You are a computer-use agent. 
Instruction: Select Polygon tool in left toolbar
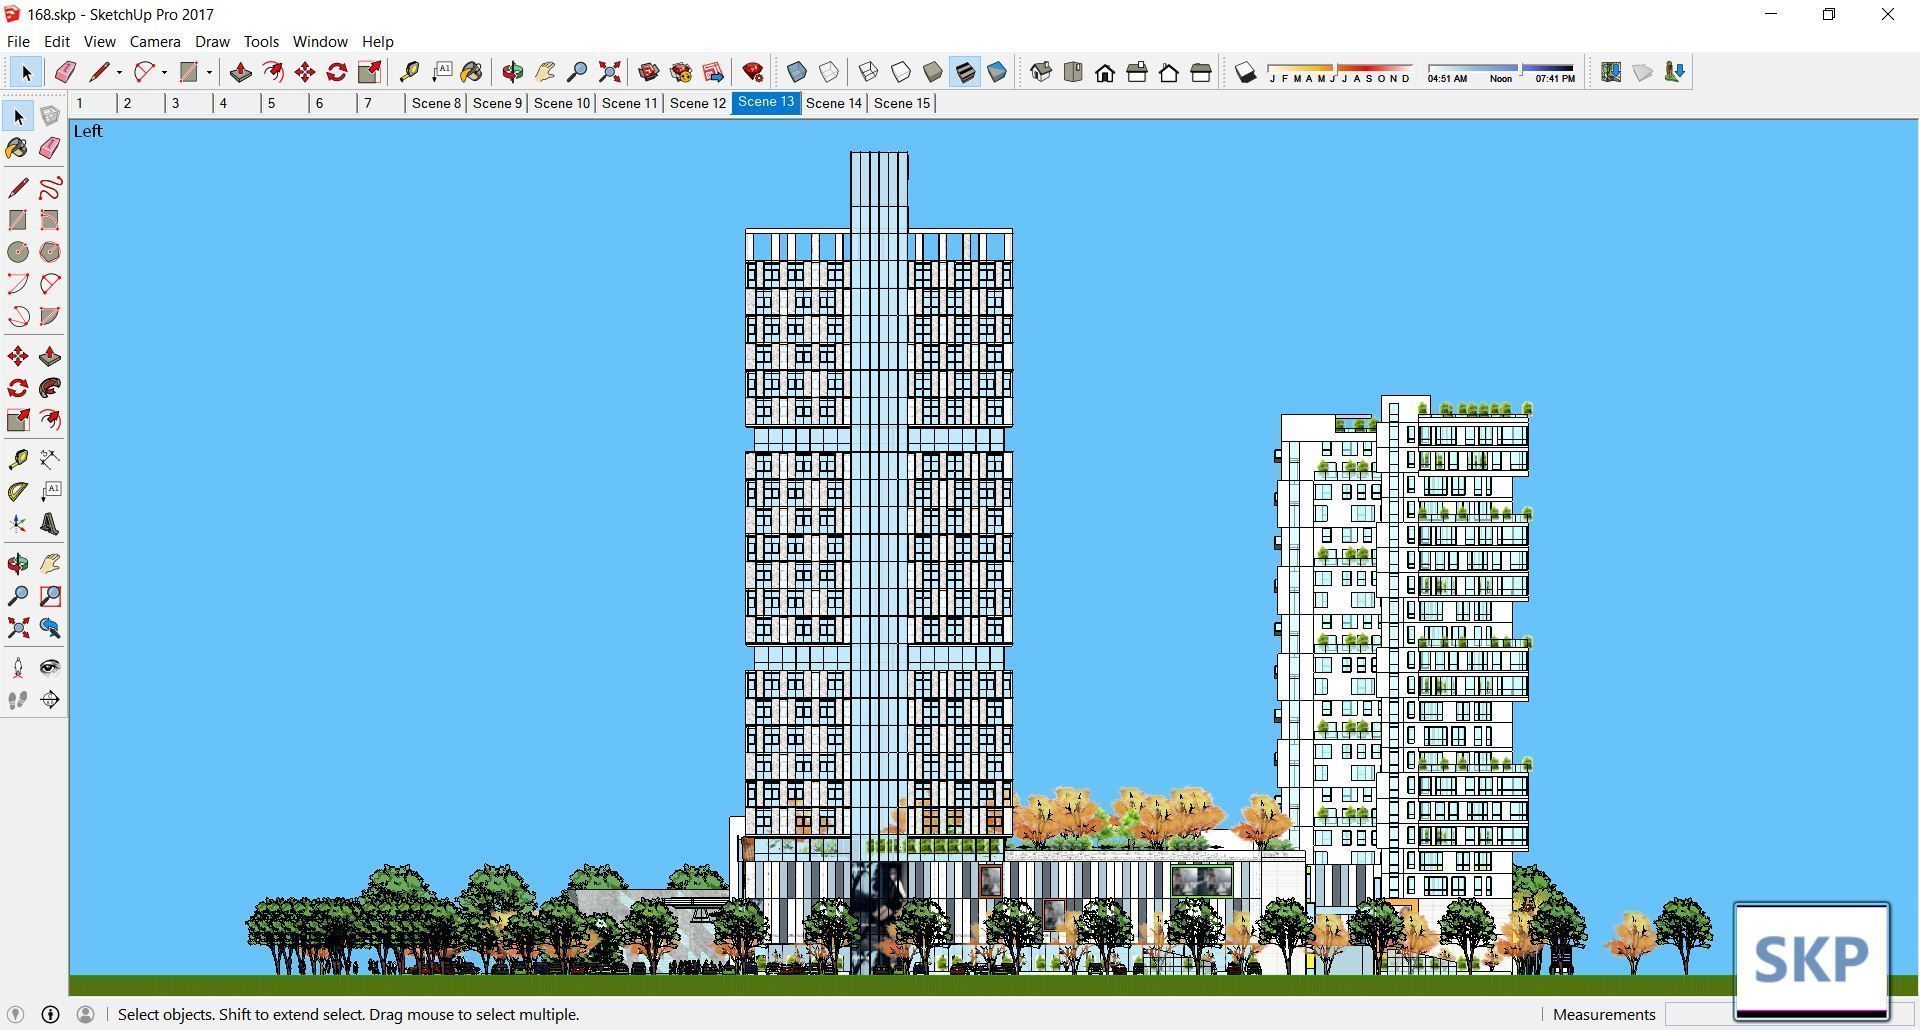(x=50, y=252)
